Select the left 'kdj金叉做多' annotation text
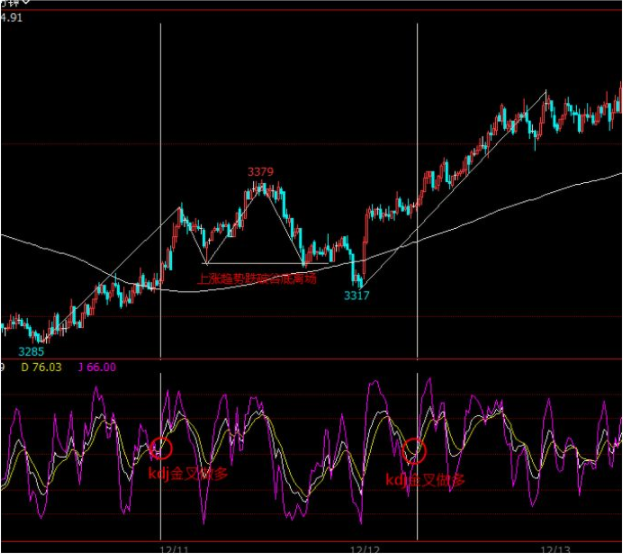This screenshot has width=623, height=554. [x=188, y=473]
